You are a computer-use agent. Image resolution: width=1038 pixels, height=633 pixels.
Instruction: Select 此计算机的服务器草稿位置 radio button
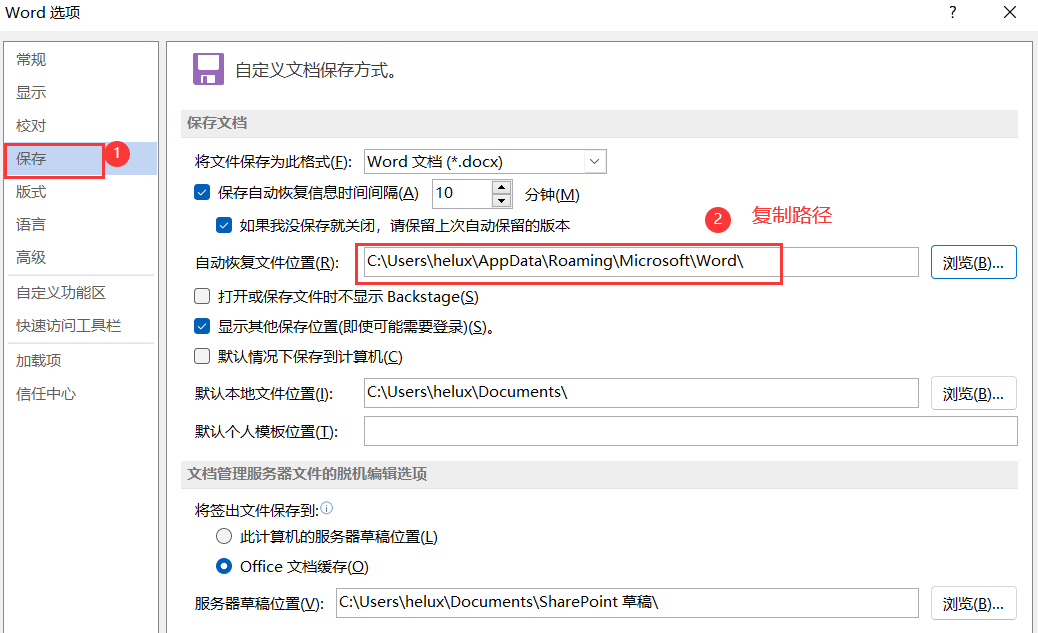click(224, 536)
